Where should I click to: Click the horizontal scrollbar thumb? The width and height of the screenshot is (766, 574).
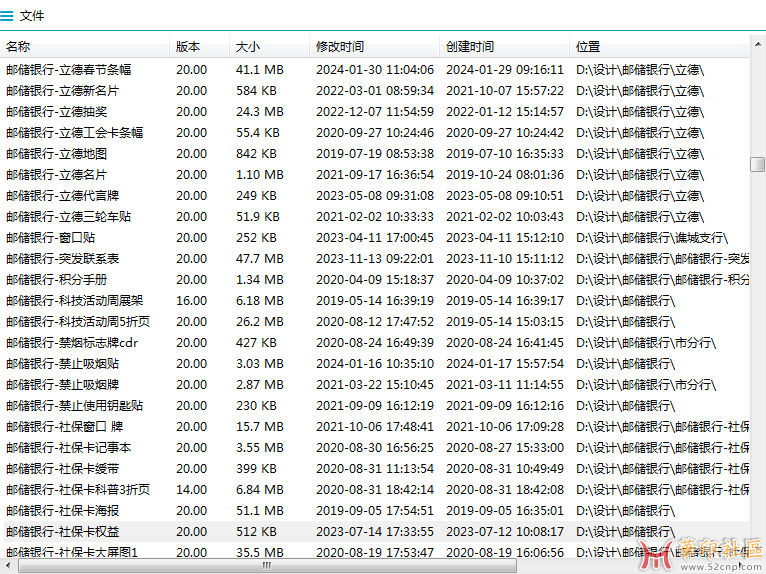point(267,566)
